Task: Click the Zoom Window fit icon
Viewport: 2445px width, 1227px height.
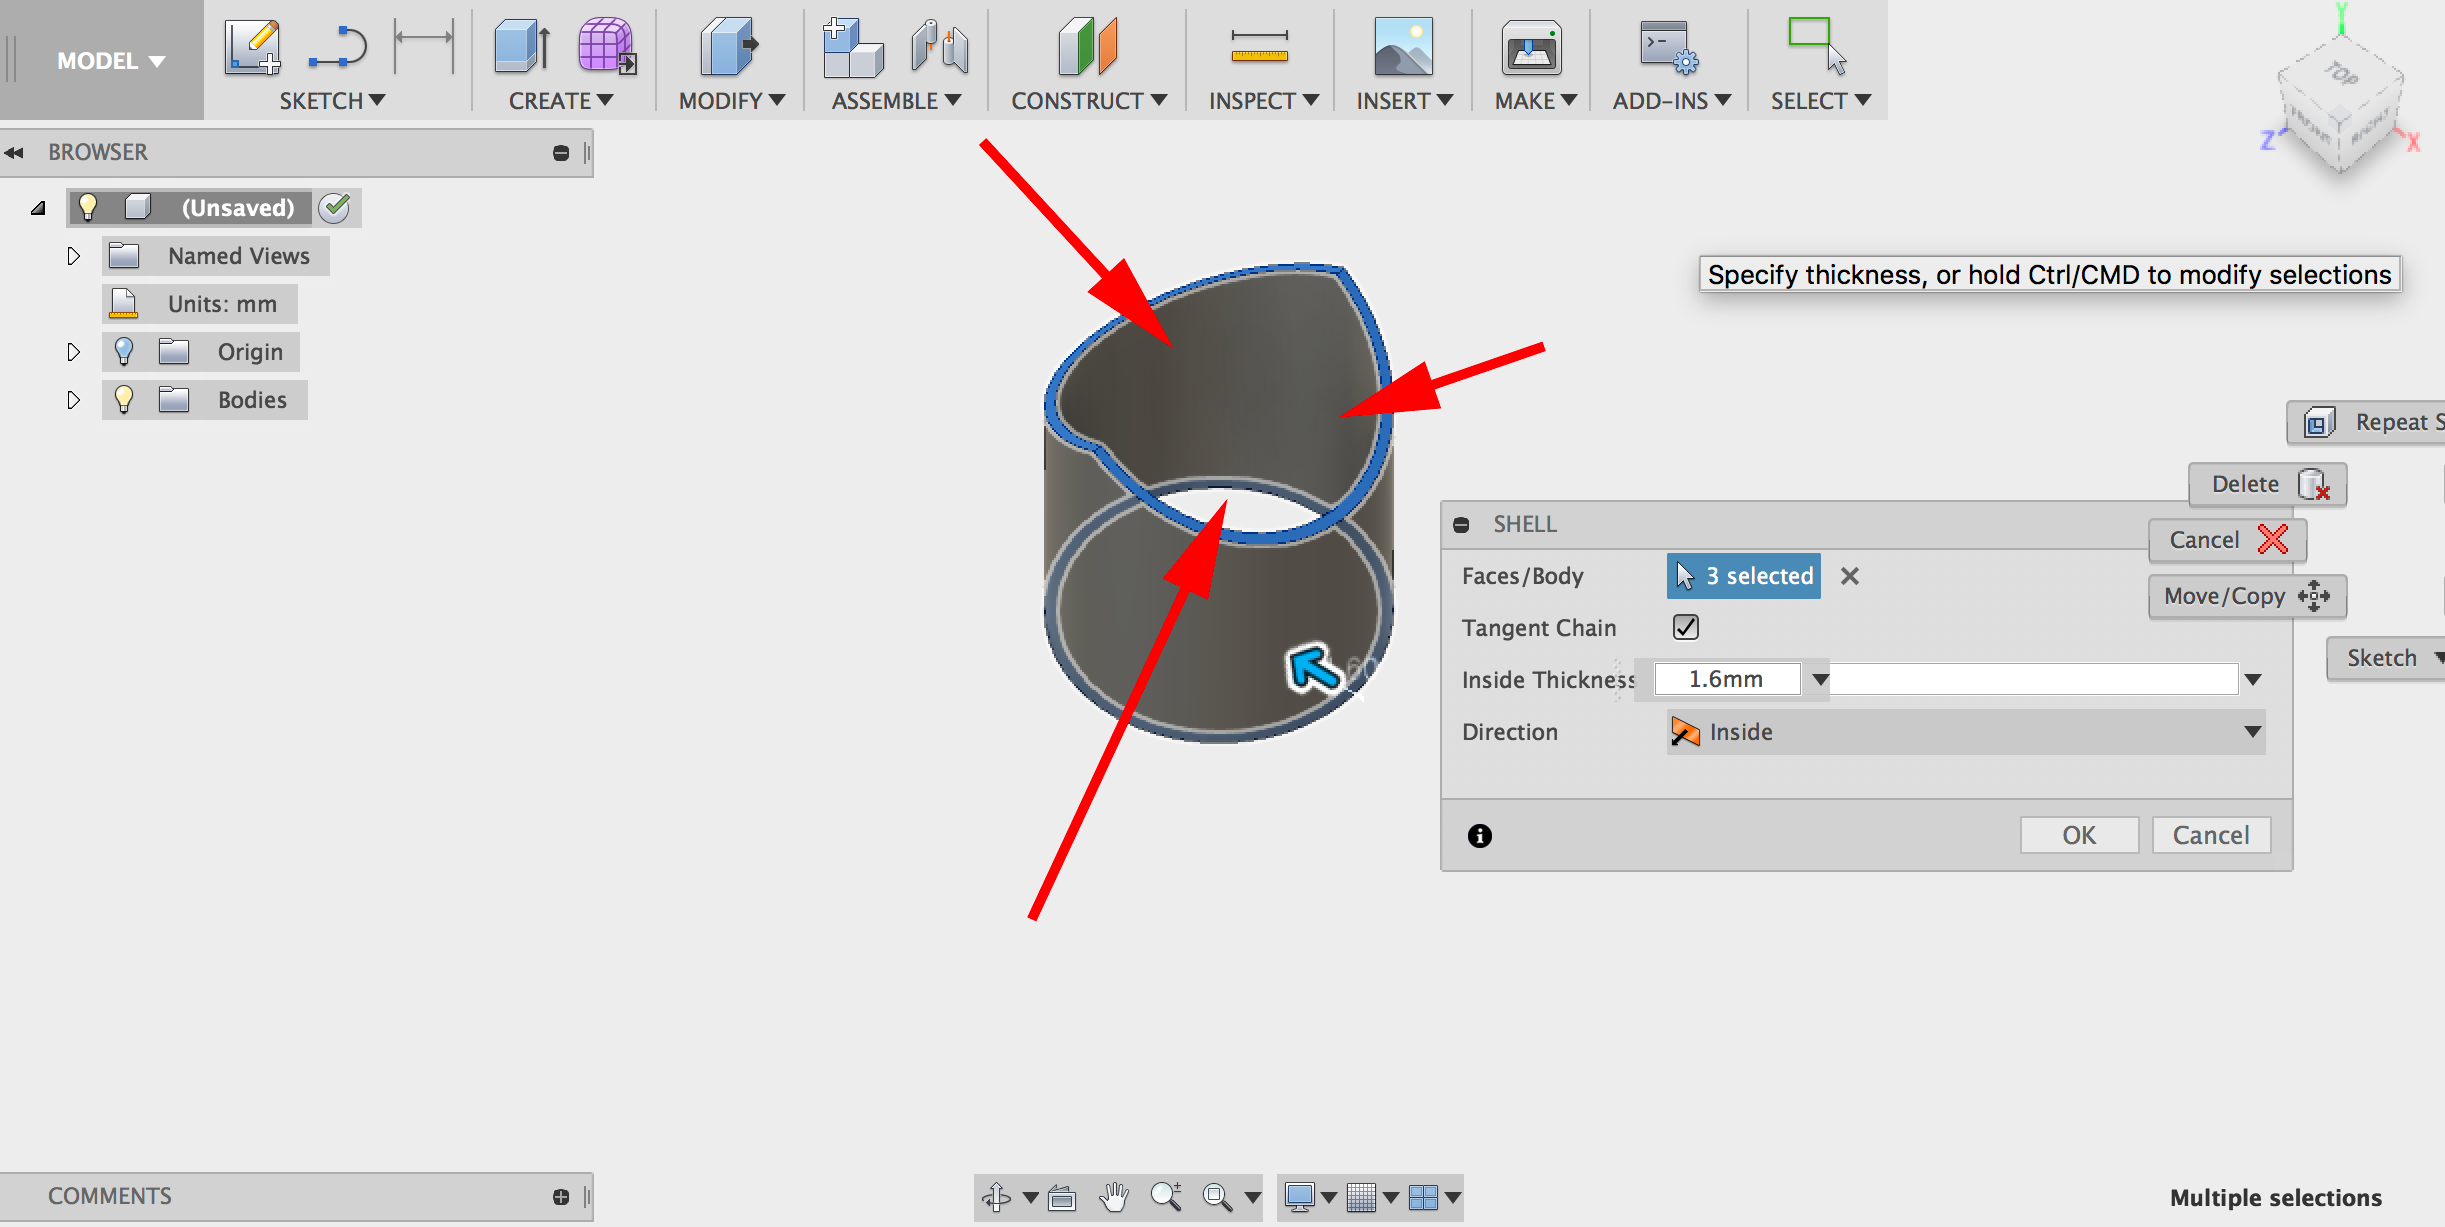Action: point(1217,1196)
